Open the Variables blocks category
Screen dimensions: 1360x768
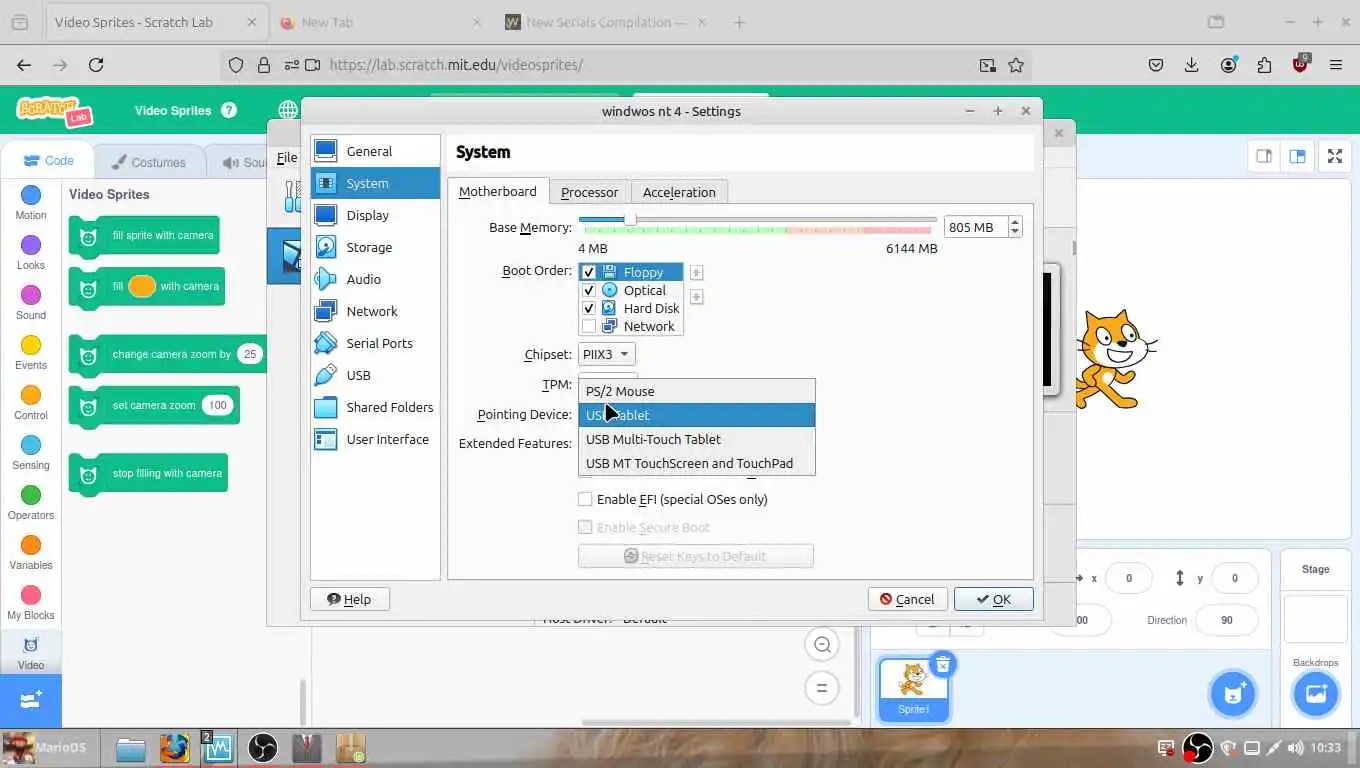click(31, 553)
